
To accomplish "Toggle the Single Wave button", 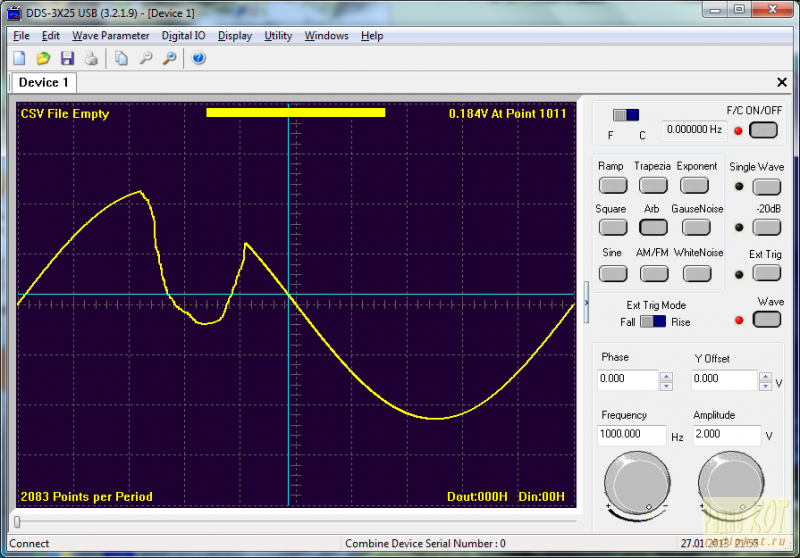I will [x=767, y=187].
